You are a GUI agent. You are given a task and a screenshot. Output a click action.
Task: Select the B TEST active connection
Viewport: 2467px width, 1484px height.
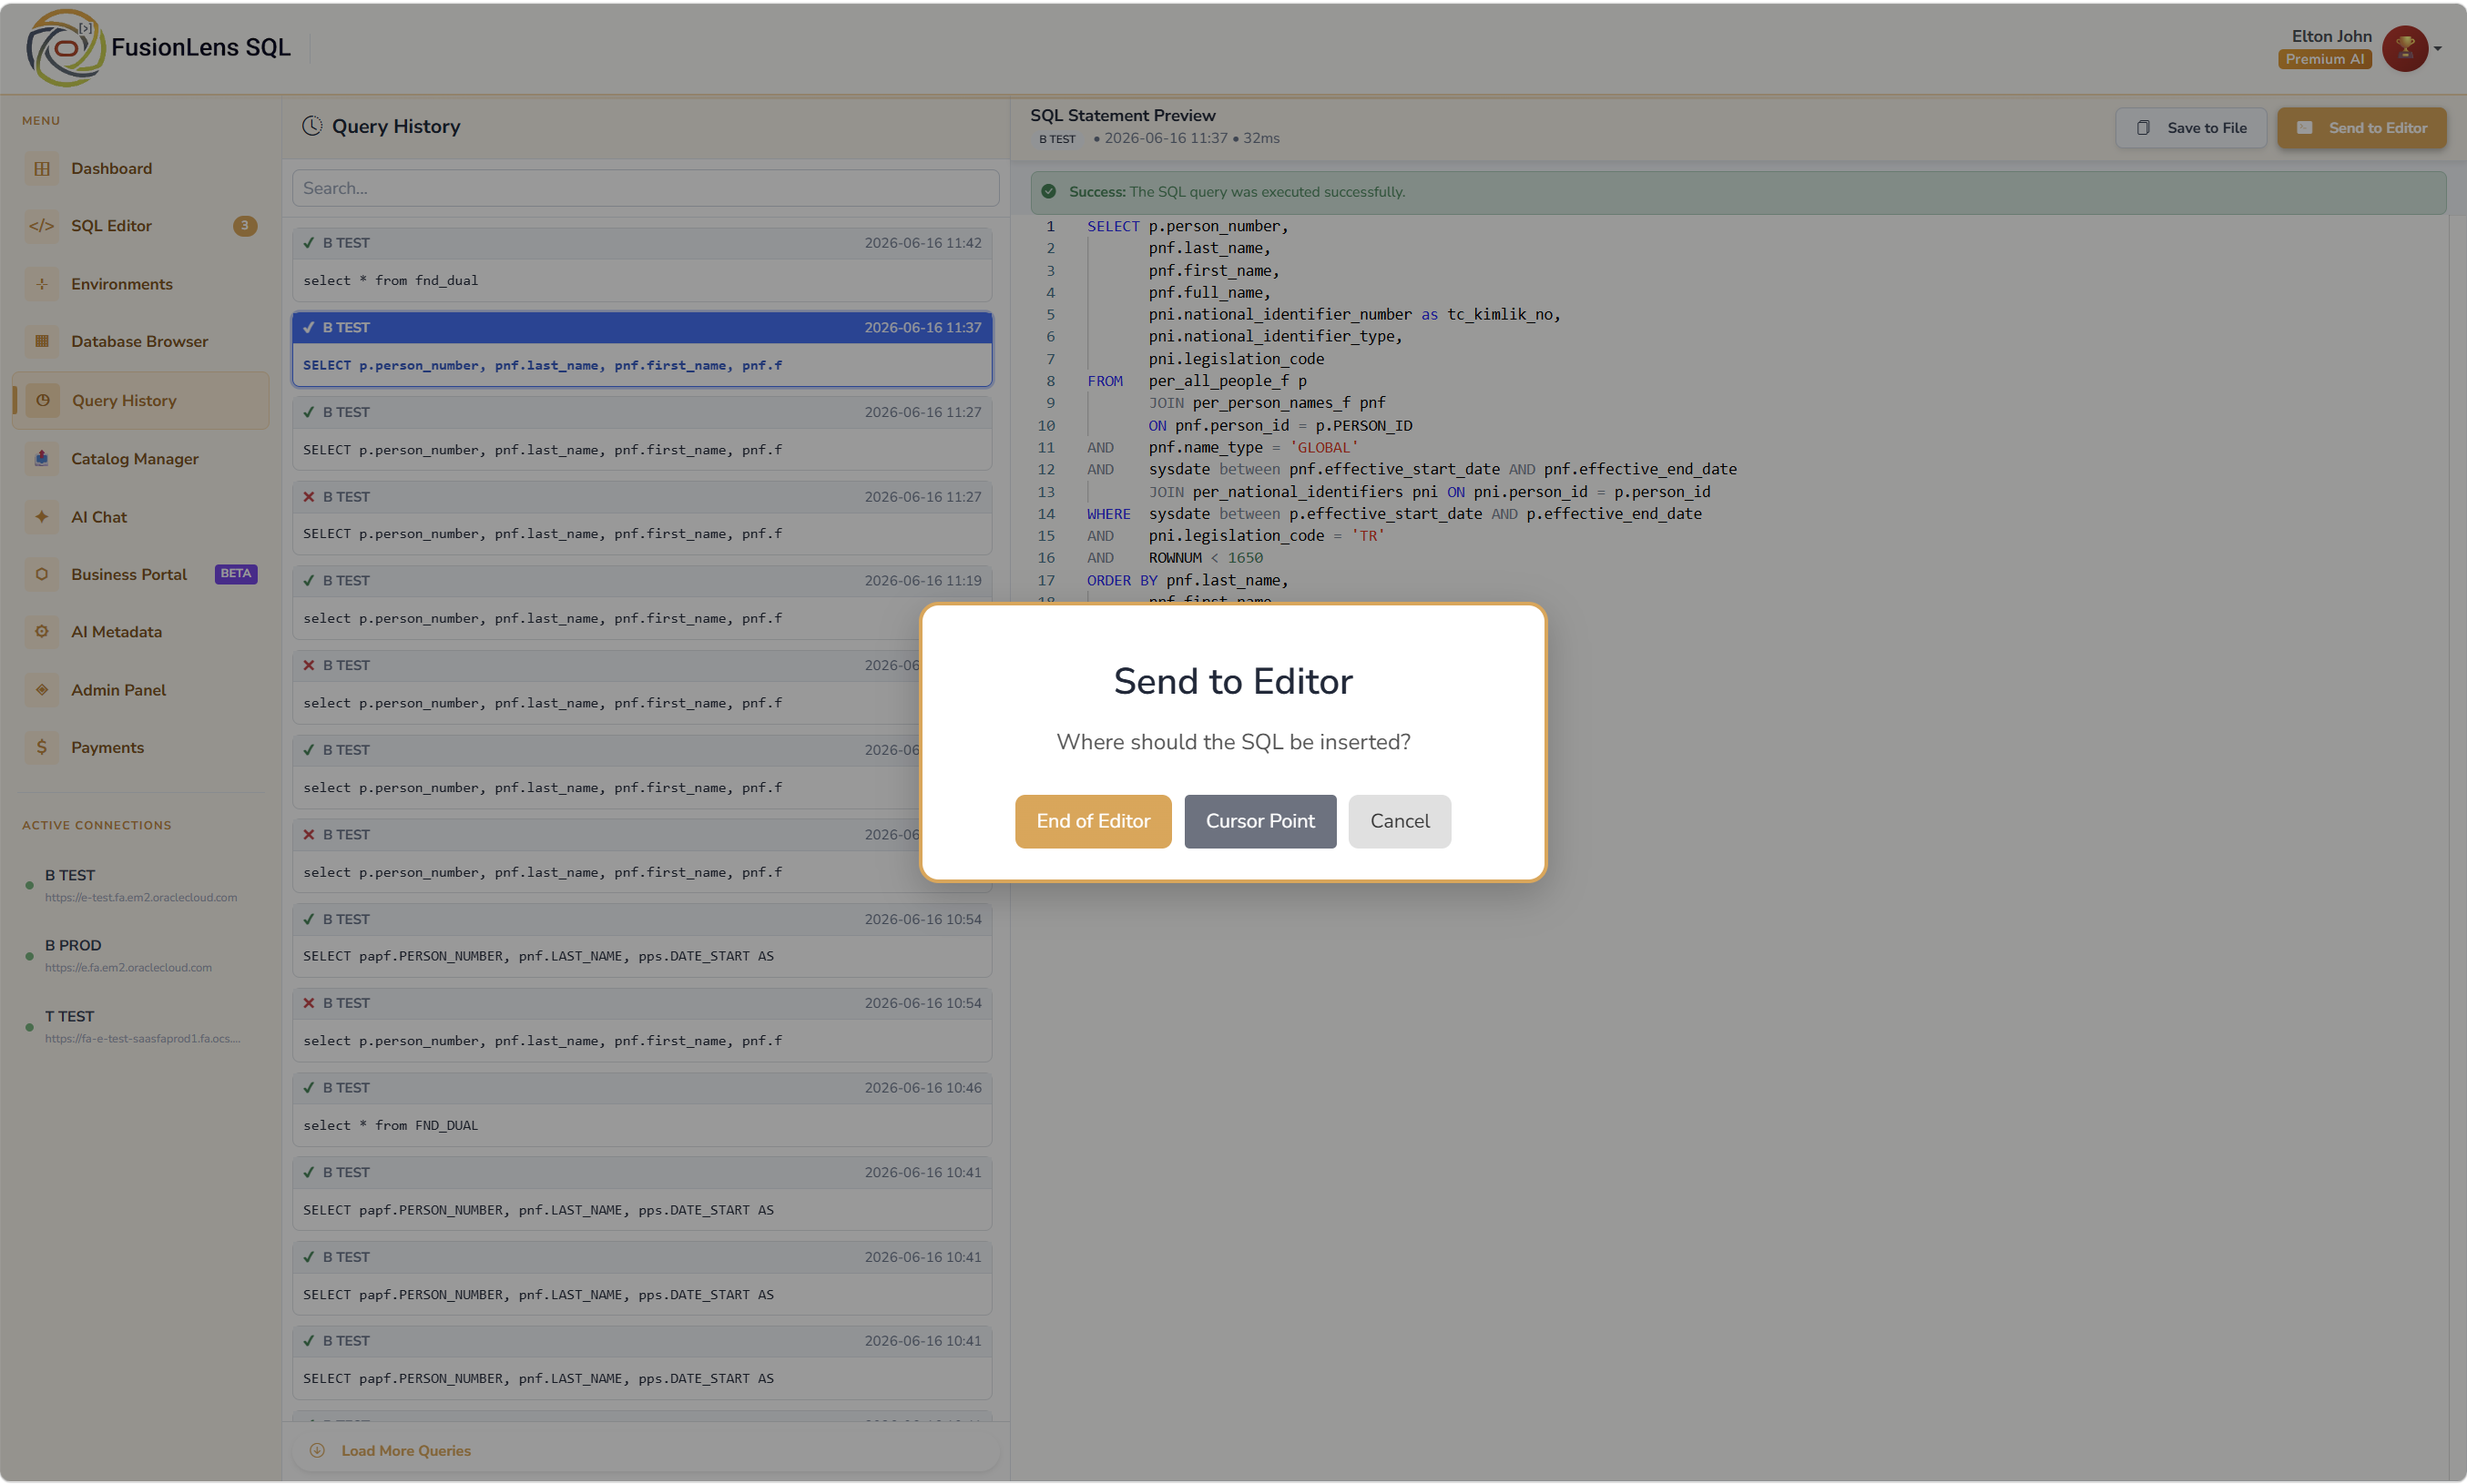pos(141,885)
